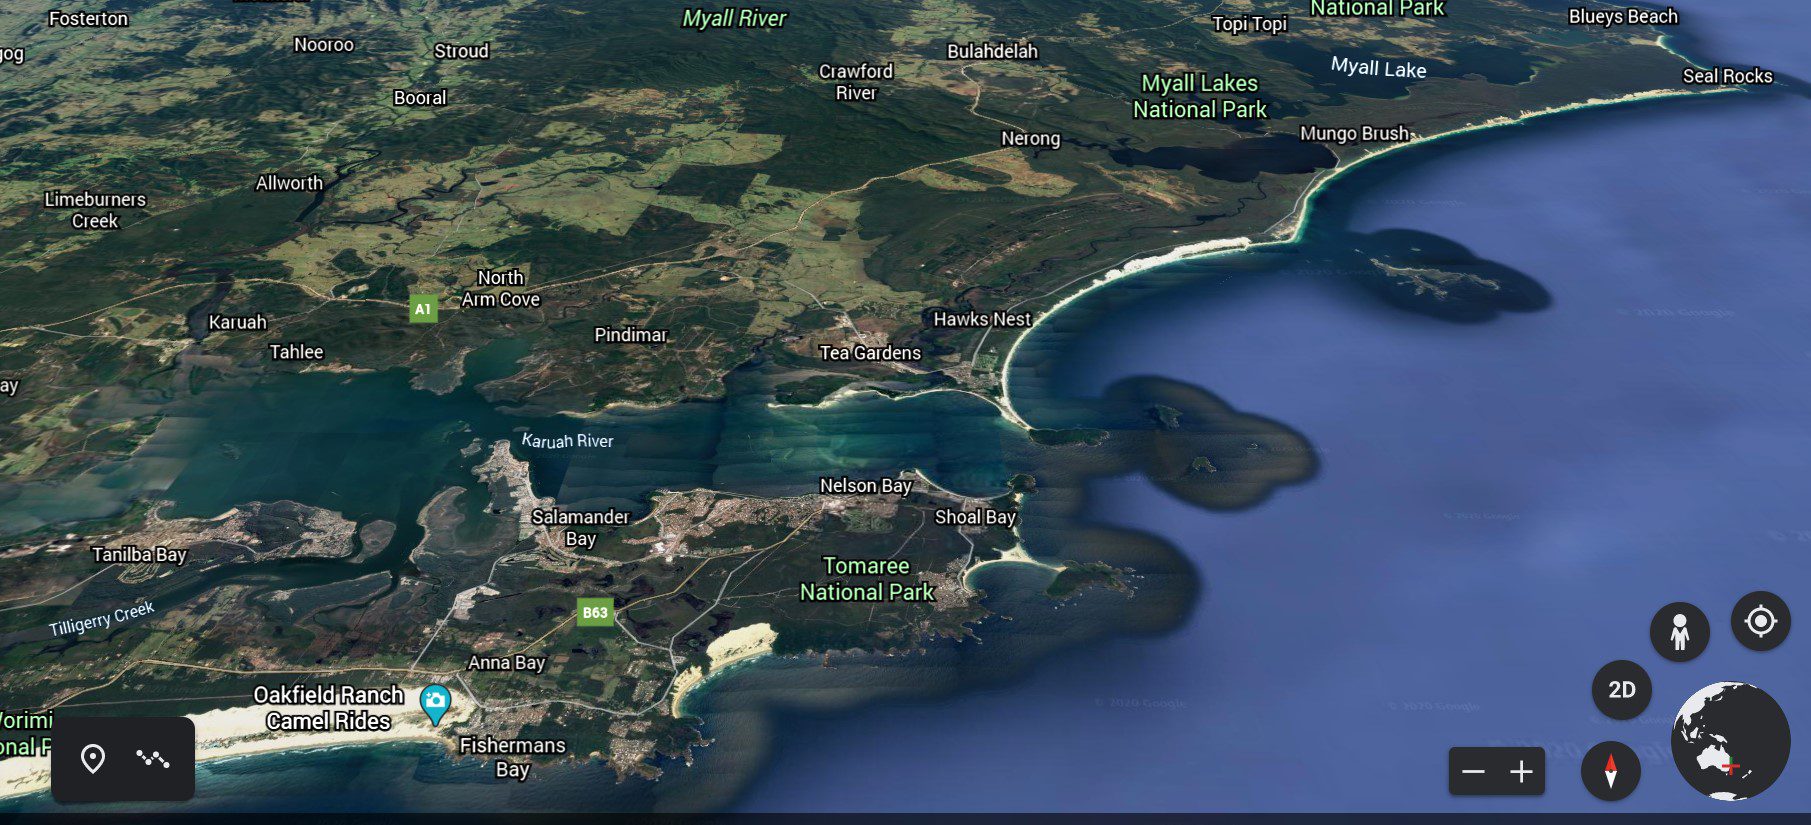Select the Shoal Bay label
The image size is (1811, 825).
[x=975, y=517]
